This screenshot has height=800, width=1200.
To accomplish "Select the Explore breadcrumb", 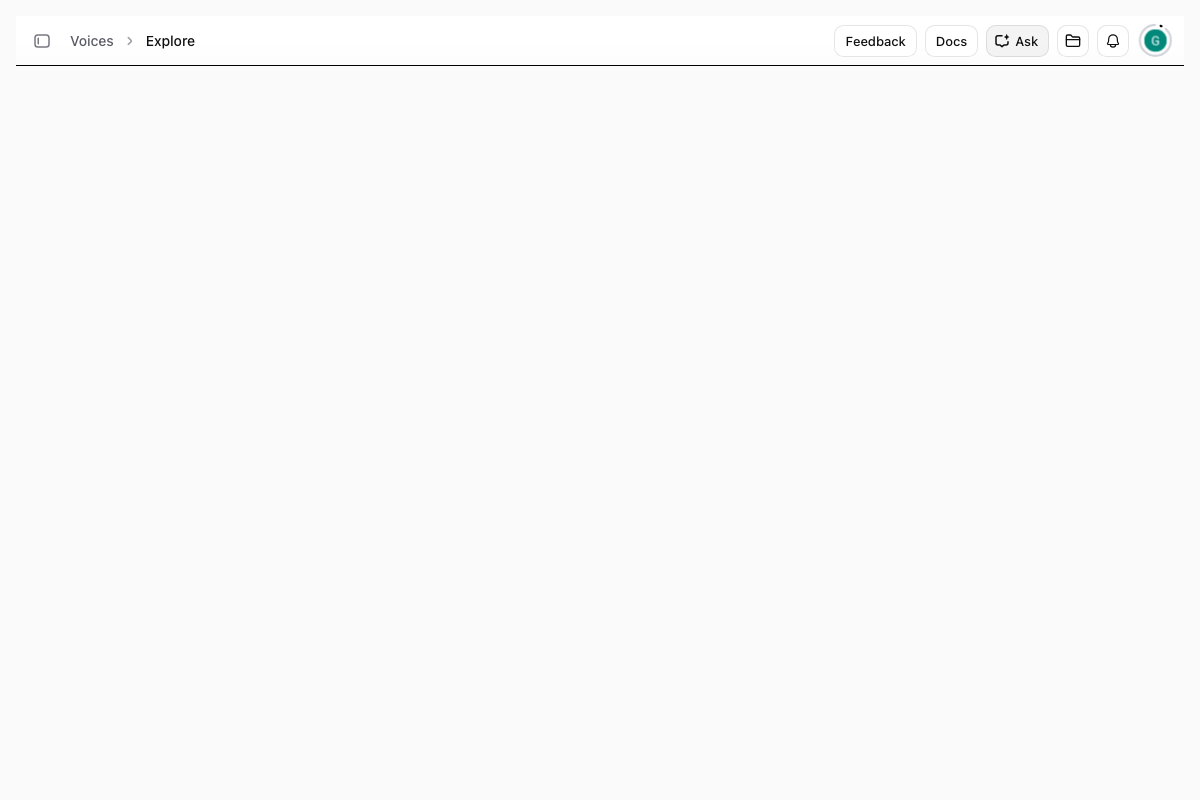I will (170, 41).
